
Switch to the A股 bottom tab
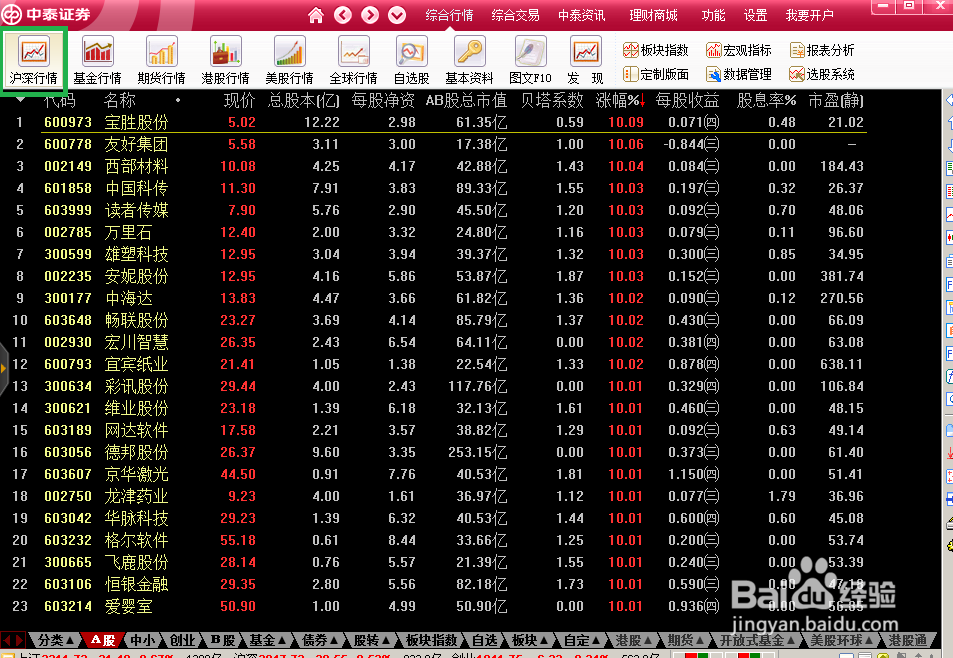102,640
